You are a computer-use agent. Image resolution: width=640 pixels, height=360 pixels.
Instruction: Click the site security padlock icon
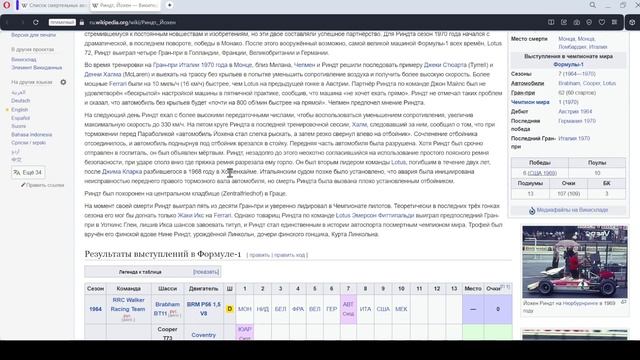82,22
